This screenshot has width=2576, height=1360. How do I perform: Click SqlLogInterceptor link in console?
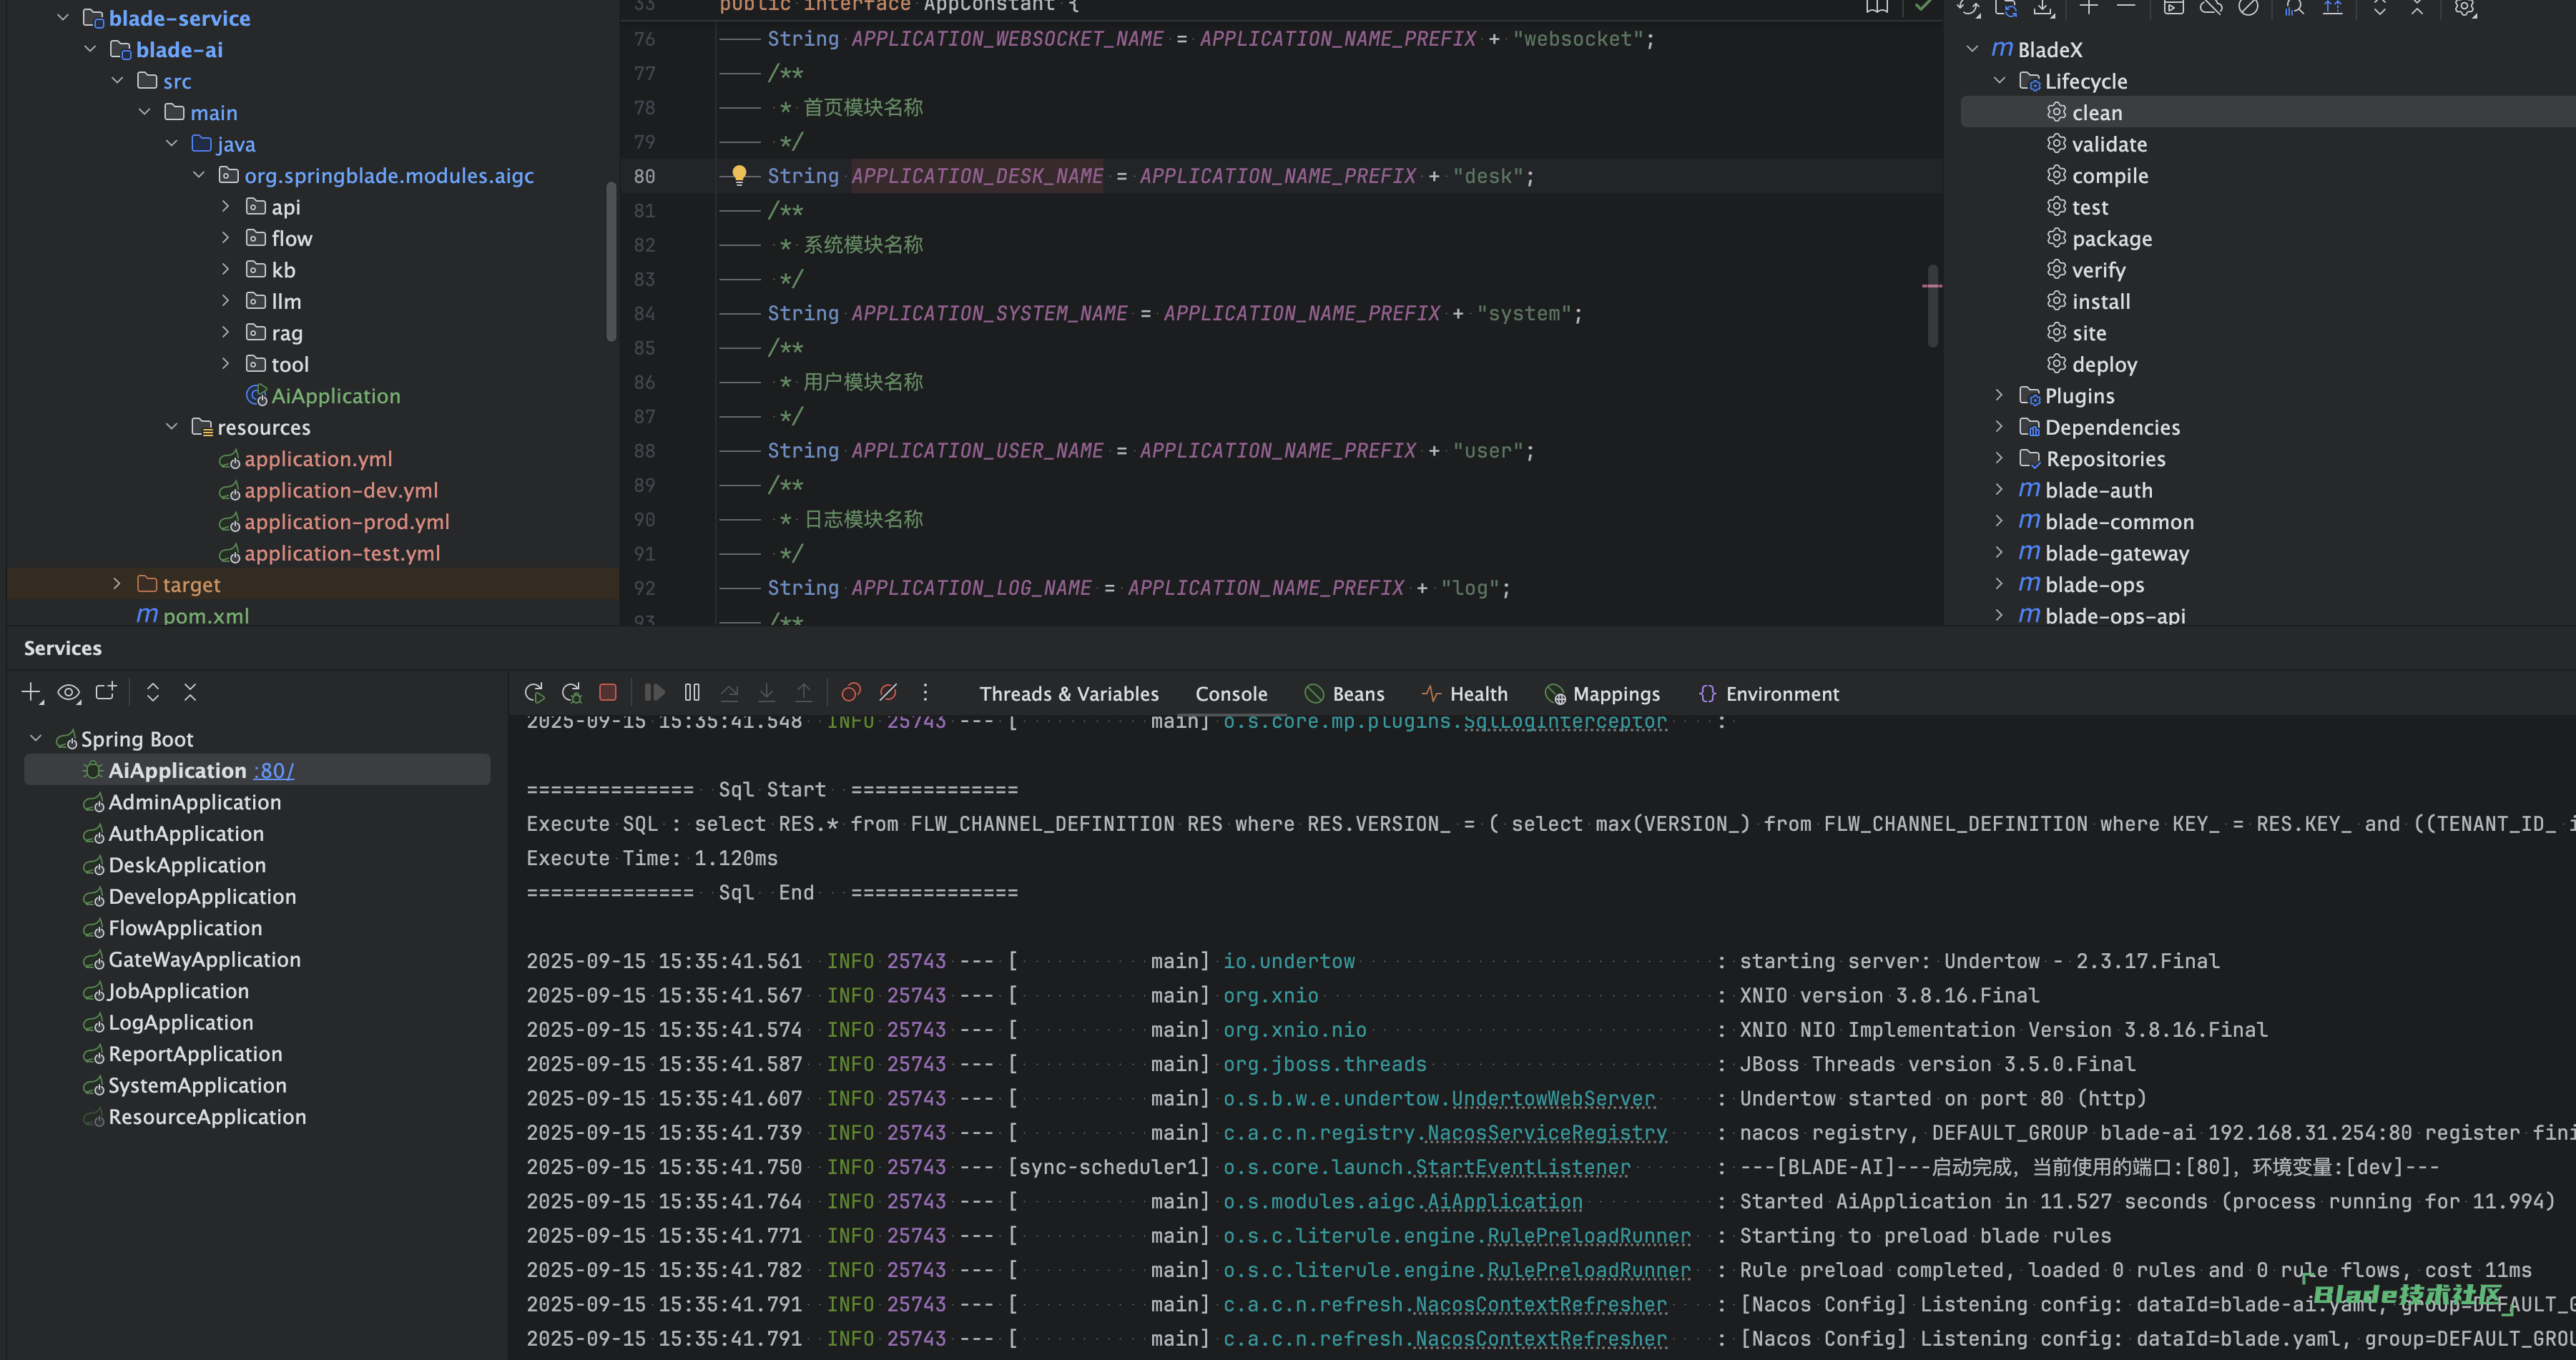tap(1565, 721)
